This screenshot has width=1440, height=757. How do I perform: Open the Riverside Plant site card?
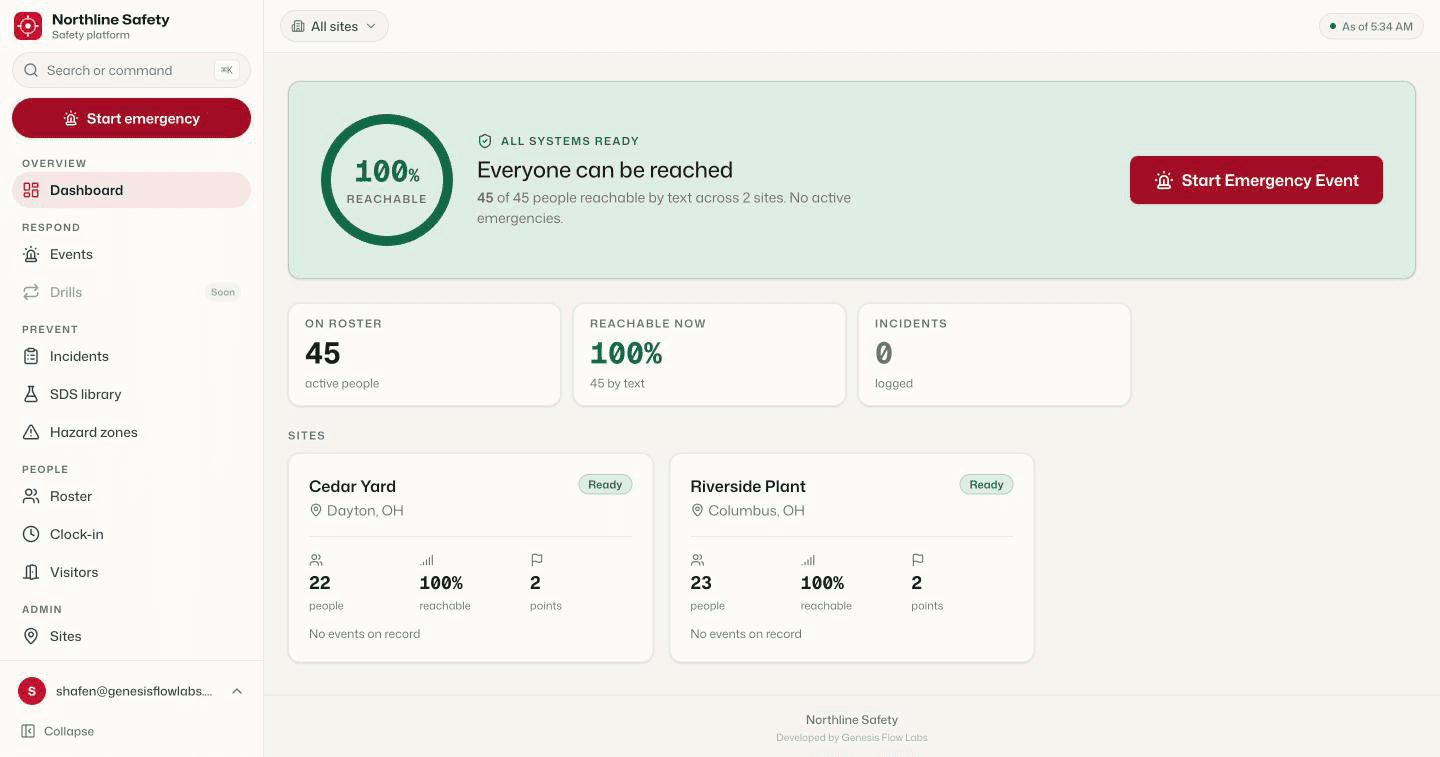852,558
